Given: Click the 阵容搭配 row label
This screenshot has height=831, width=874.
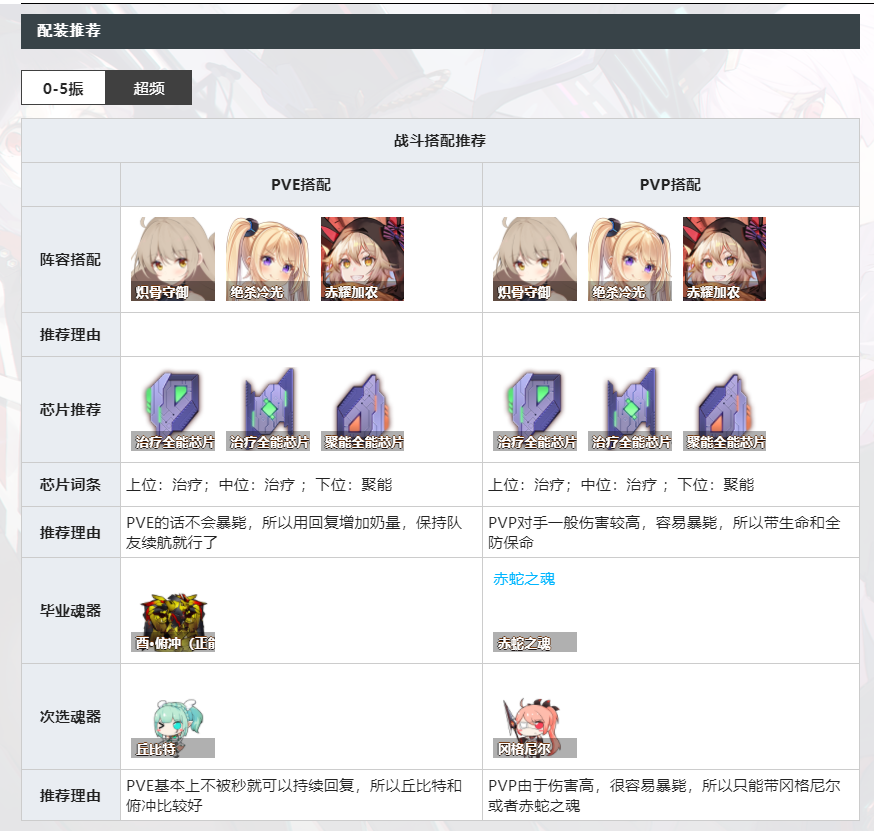Looking at the screenshot, I should (70, 260).
